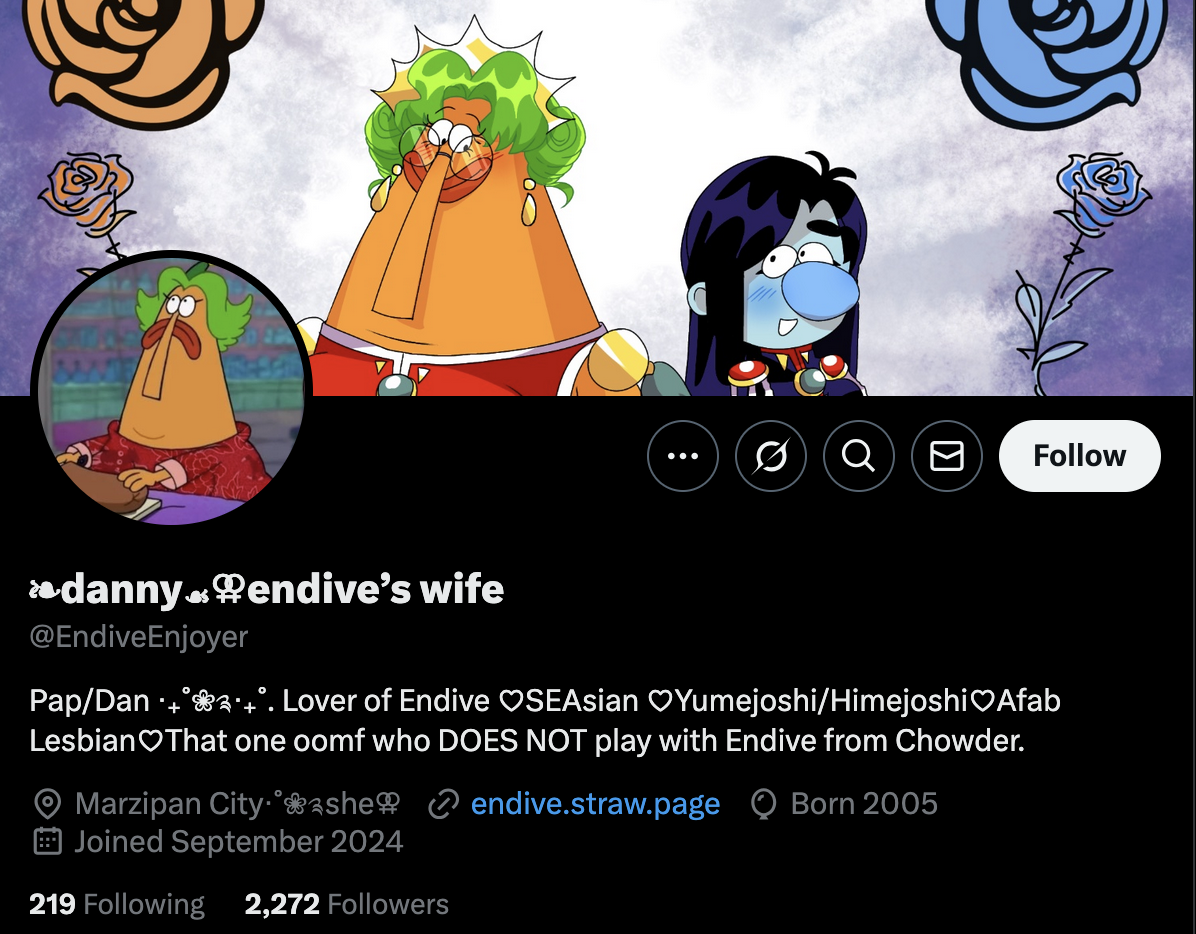1196x934 pixels.
Task: Click the profile bio description text
Action: 545,721
